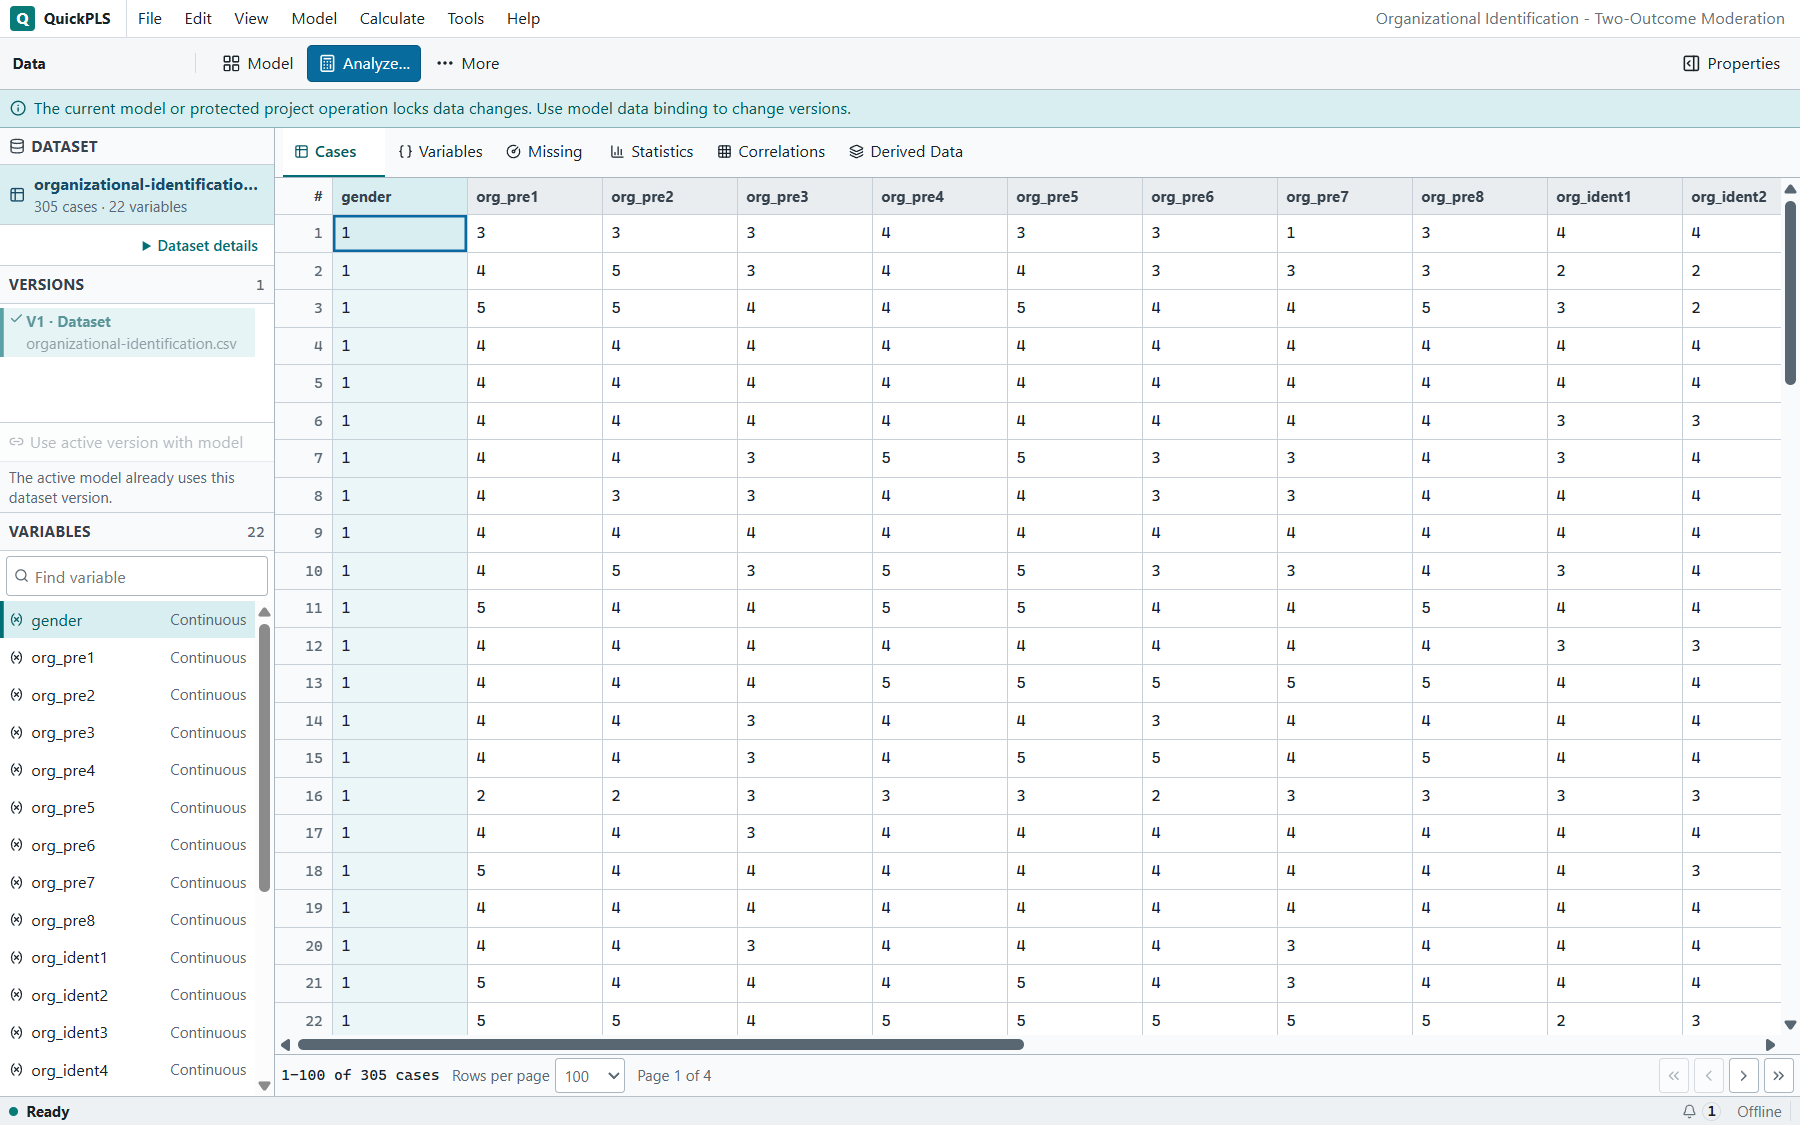The image size is (1800, 1125).
Task: Click the org_ident4 variable icon
Action: [17, 1070]
